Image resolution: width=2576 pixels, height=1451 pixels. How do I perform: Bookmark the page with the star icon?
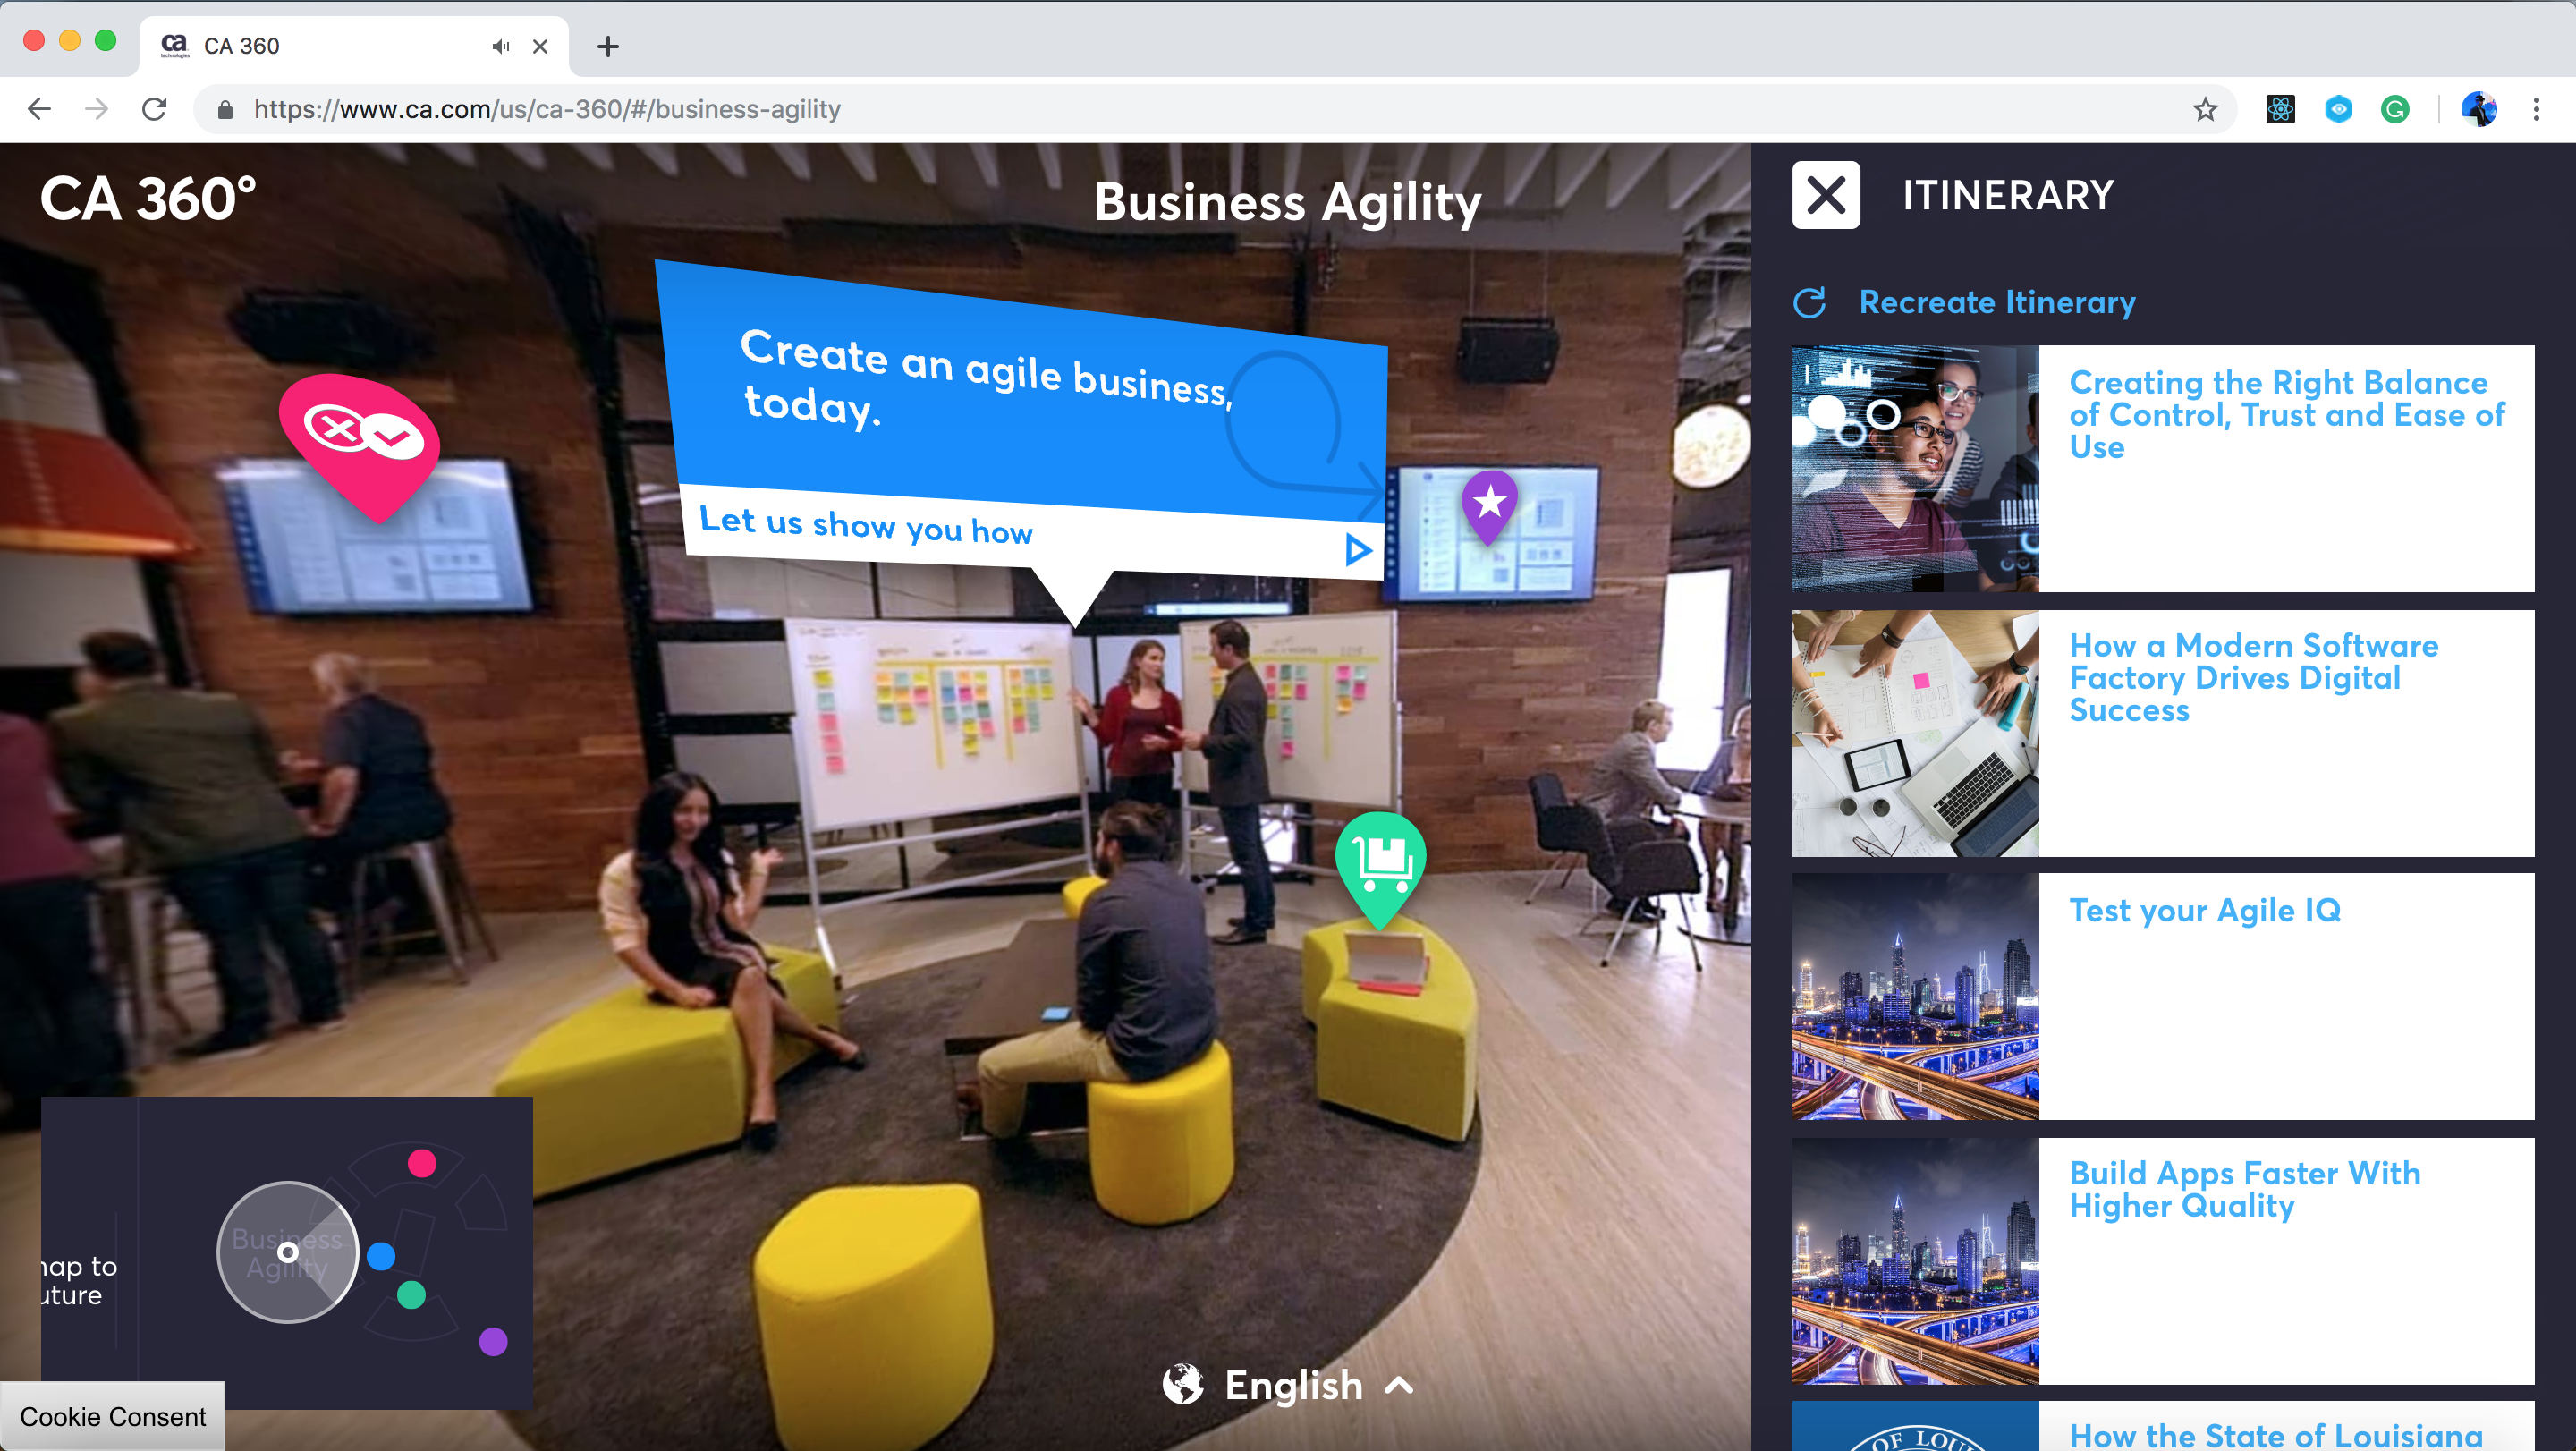click(x=2204, y=109)
